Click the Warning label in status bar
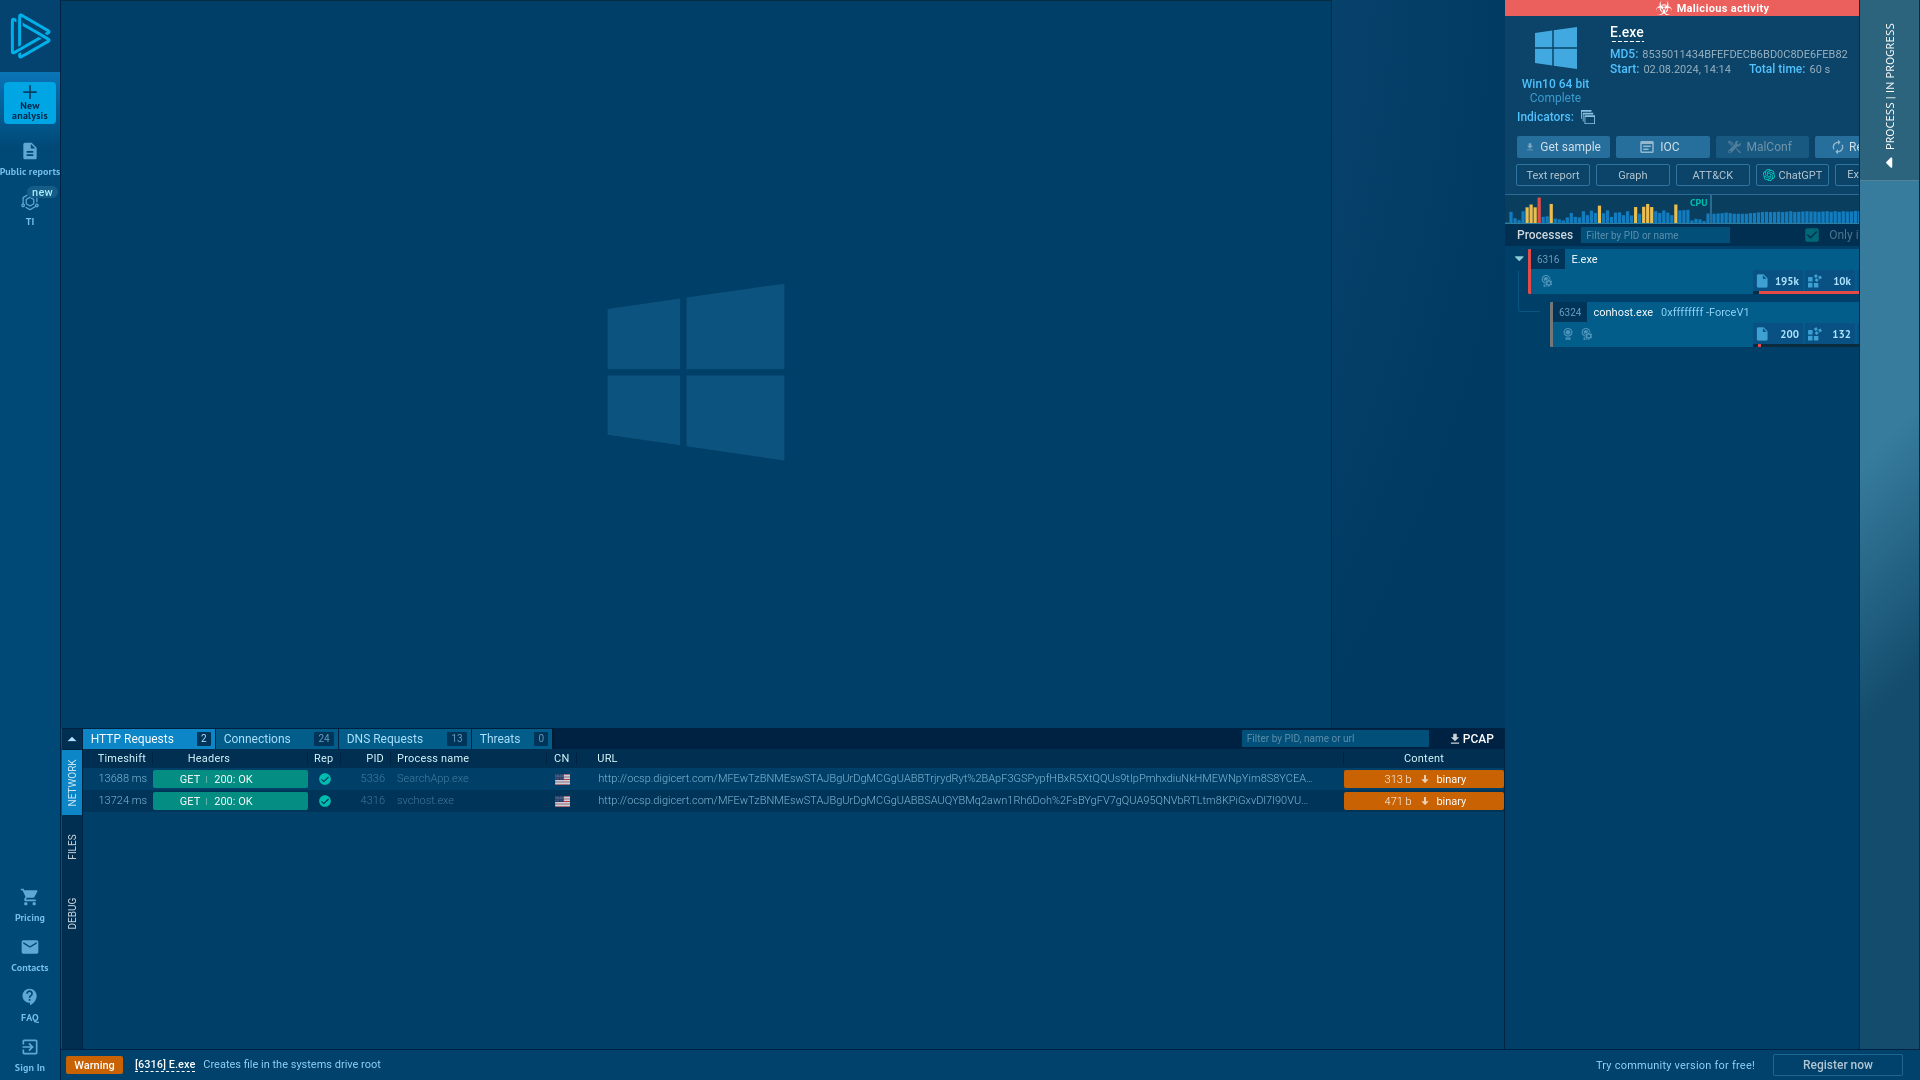 (x=94, y=1065)
